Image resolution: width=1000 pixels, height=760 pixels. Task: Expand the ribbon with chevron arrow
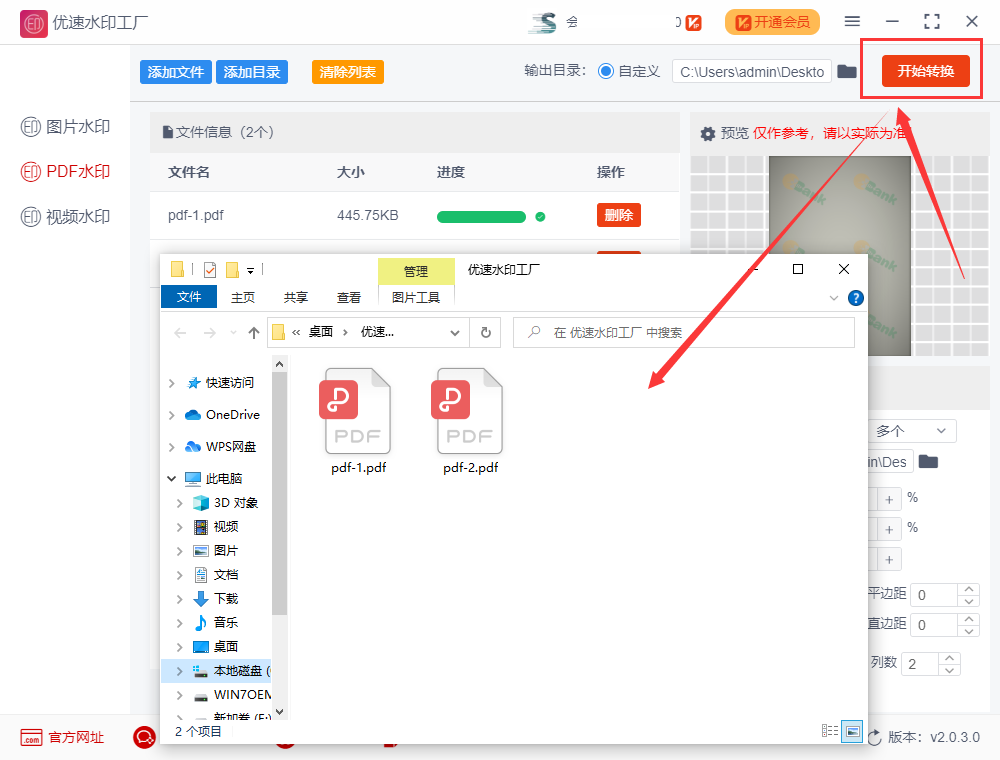click(834, 298)
